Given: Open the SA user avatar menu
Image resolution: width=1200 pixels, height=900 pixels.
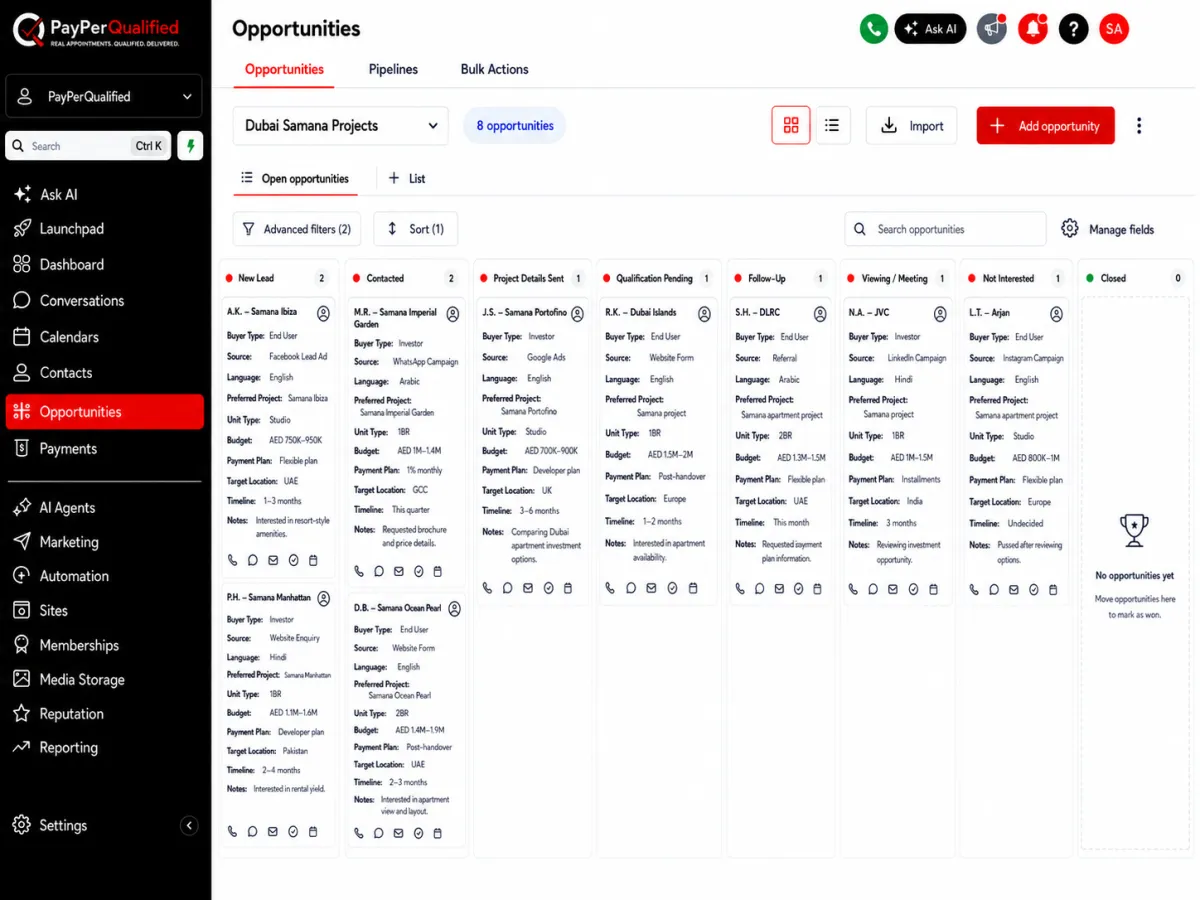Looking at the screenshot, I should coord(1114,29).
